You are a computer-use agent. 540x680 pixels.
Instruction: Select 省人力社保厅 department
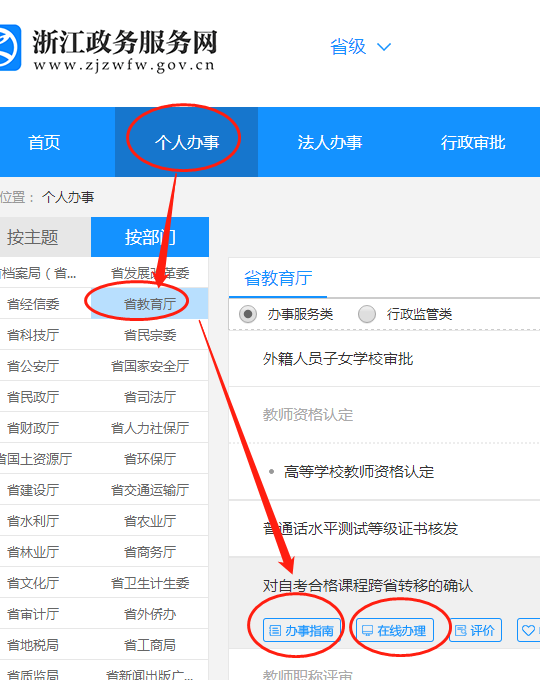(x=150, y=428)
